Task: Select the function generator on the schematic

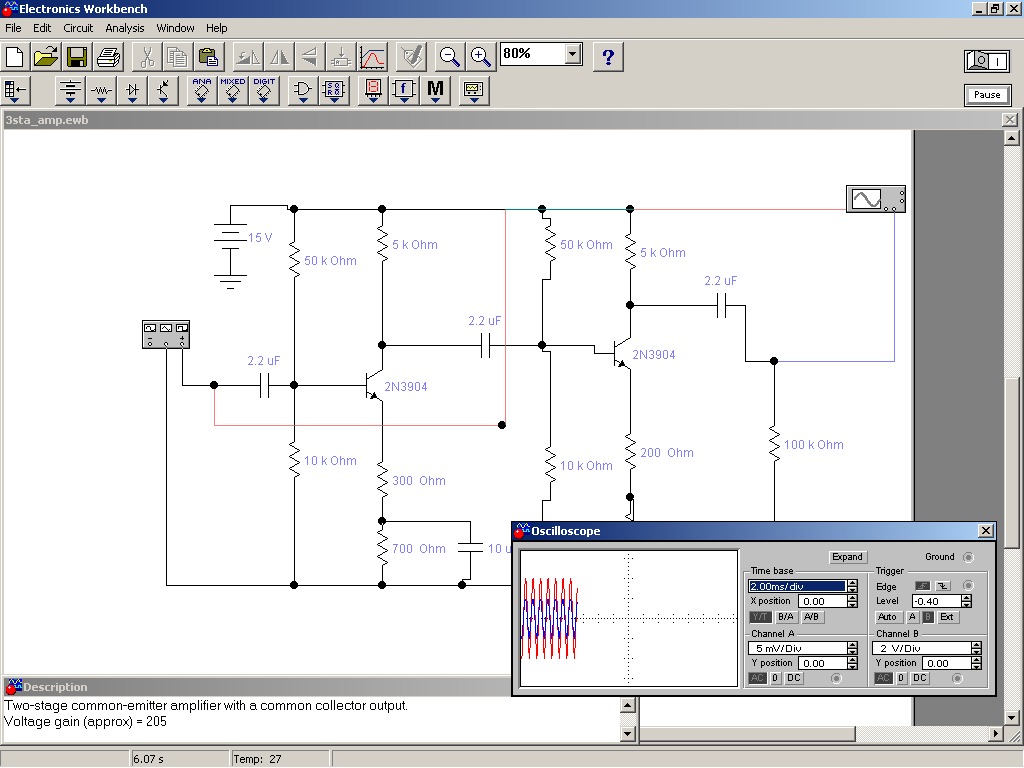Action: pyautogui.click(x=166, y=334)
